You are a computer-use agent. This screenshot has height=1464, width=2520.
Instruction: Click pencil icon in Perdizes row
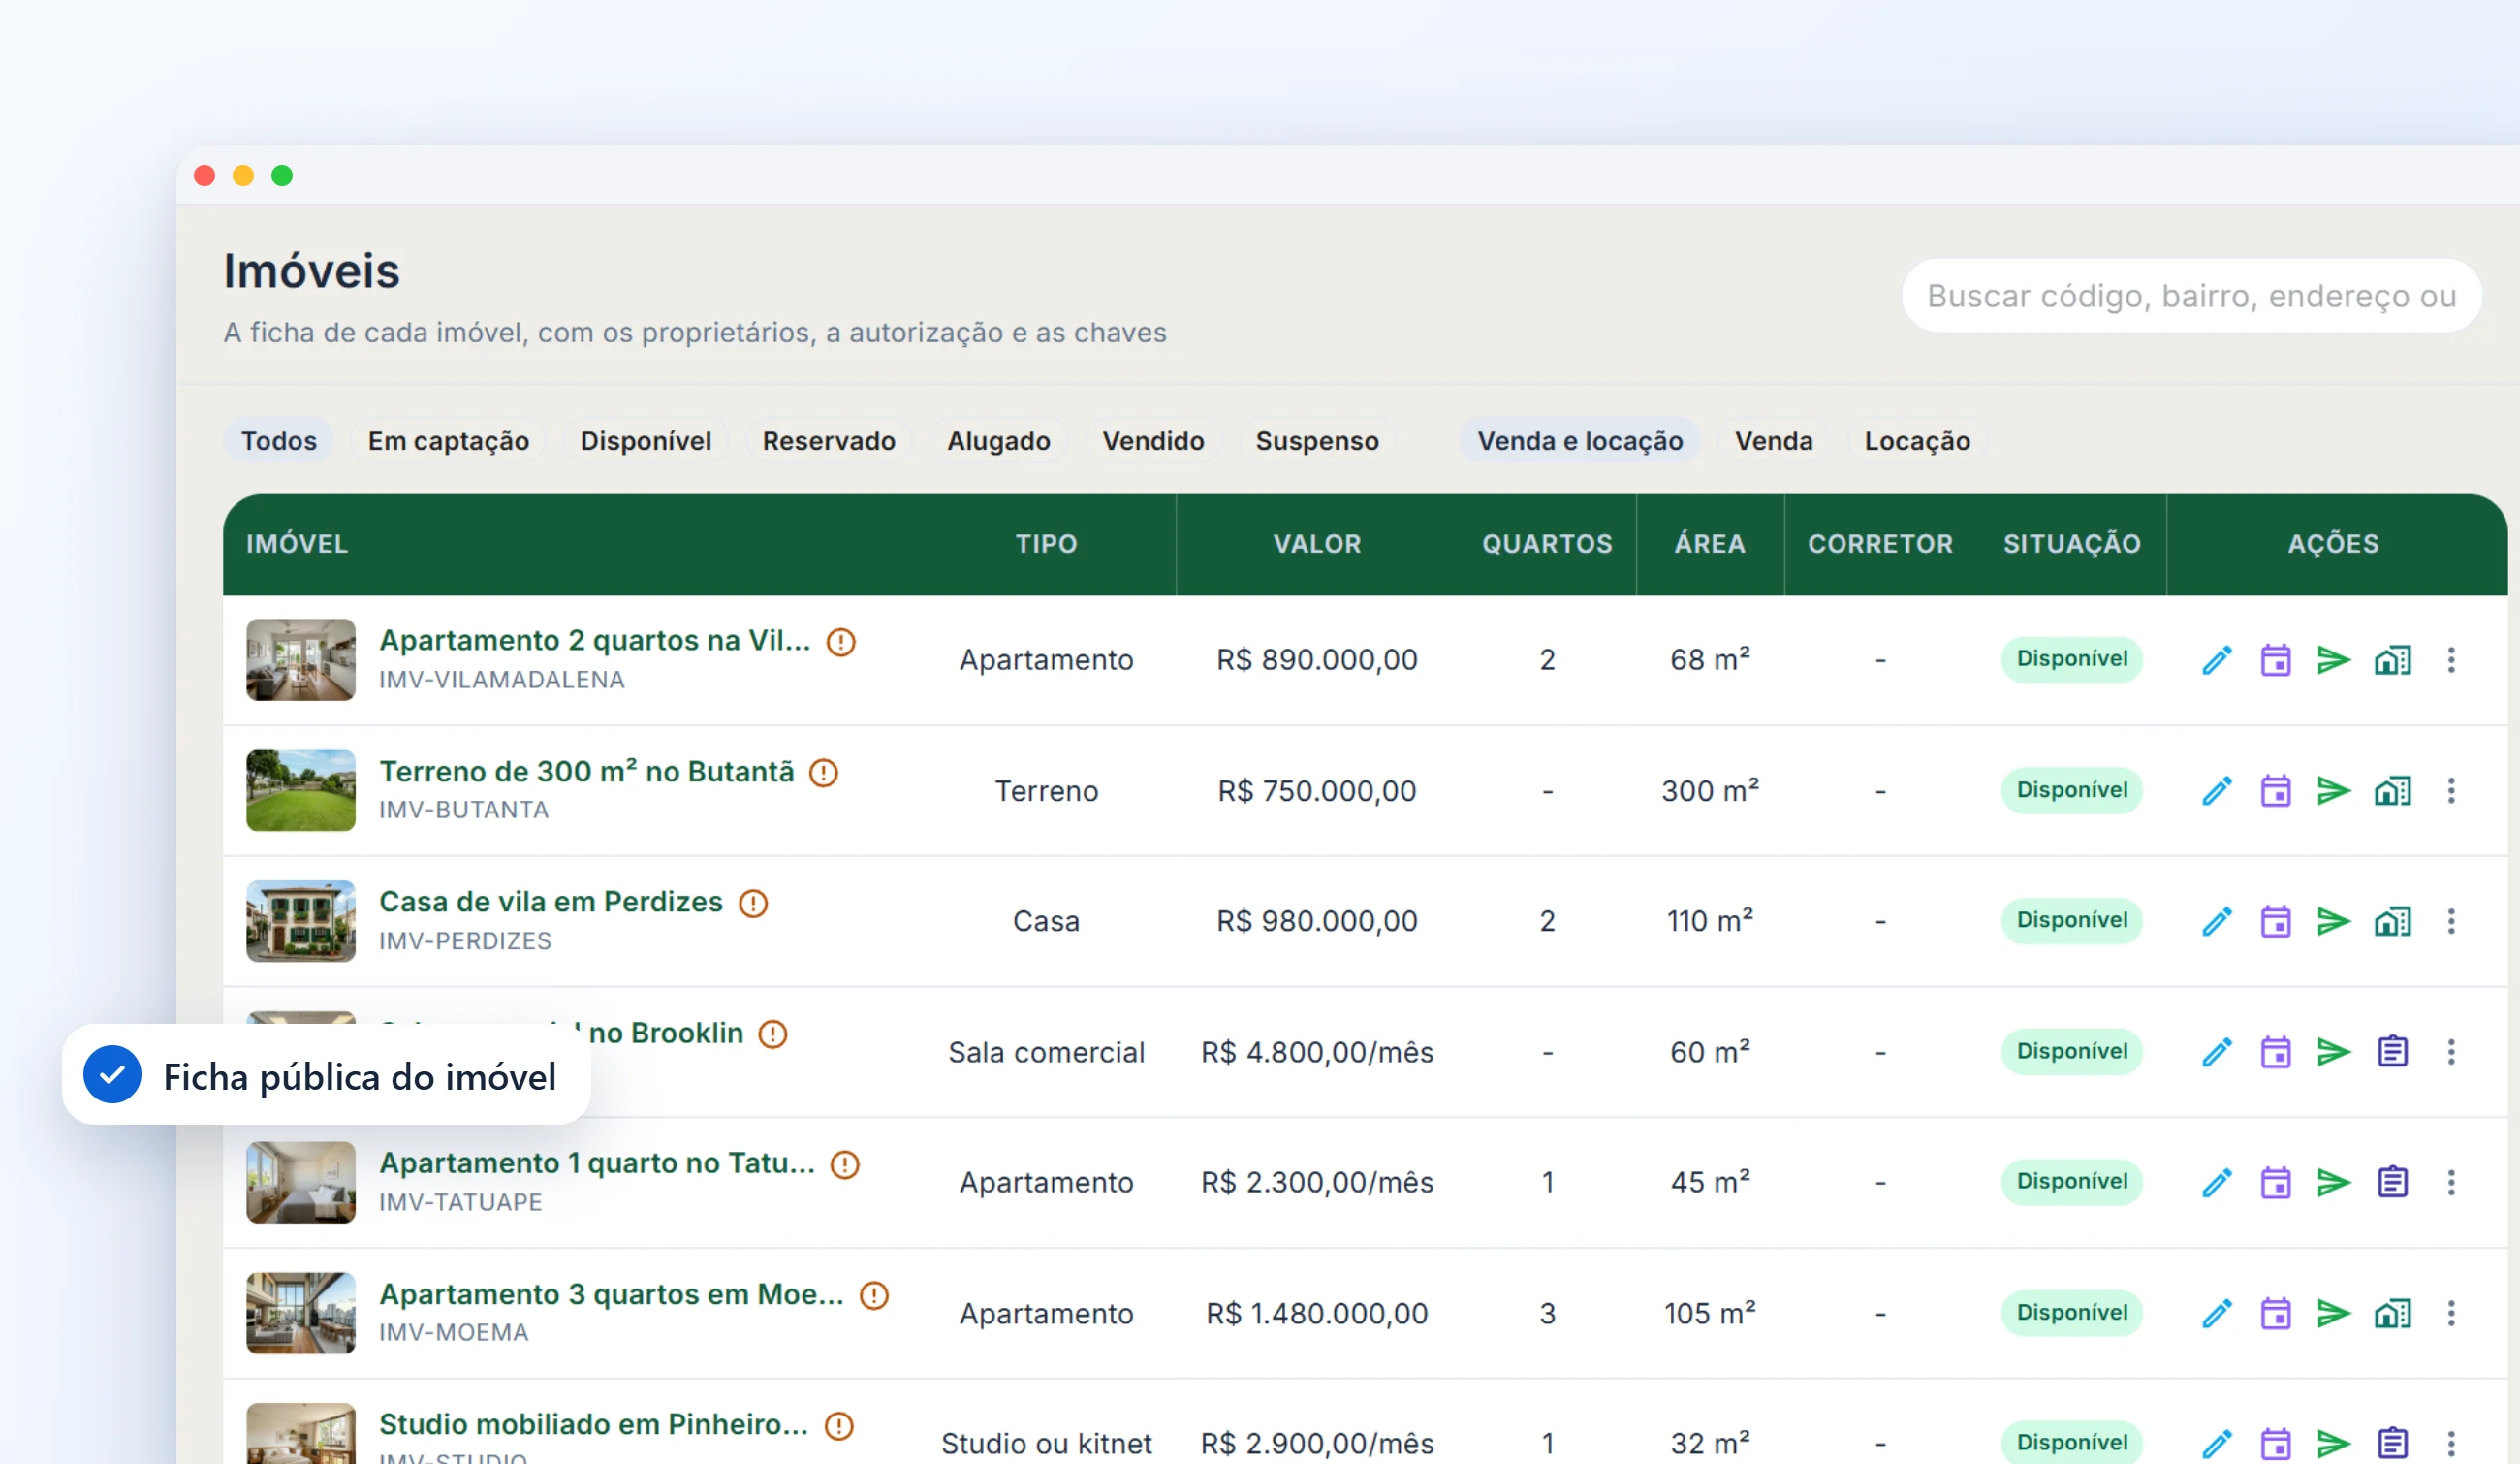point(2216,921)
